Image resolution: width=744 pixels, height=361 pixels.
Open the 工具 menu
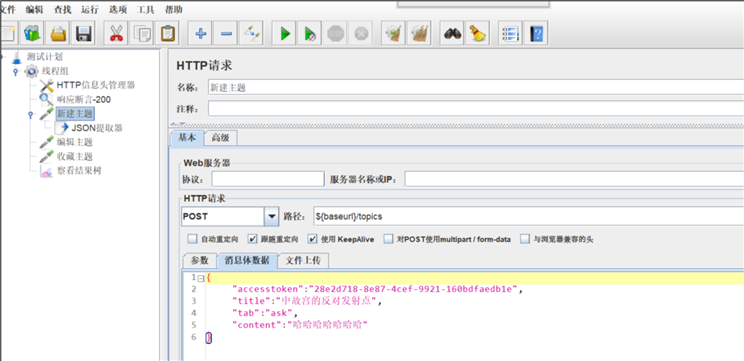point(145,9)
